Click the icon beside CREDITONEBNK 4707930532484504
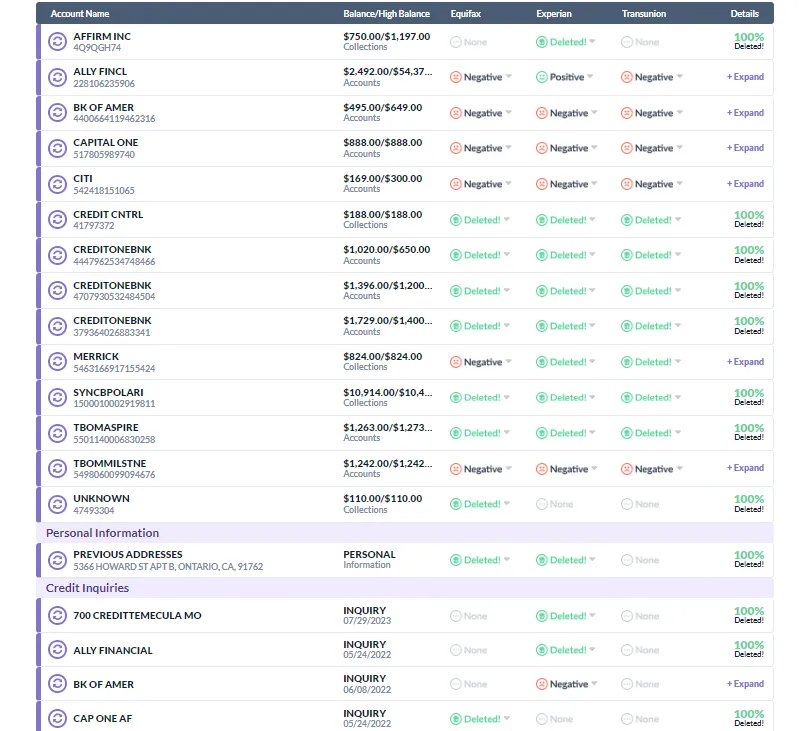Image resolution: width=812 pixels, height=731 pixels. click(x=57, y=291)
